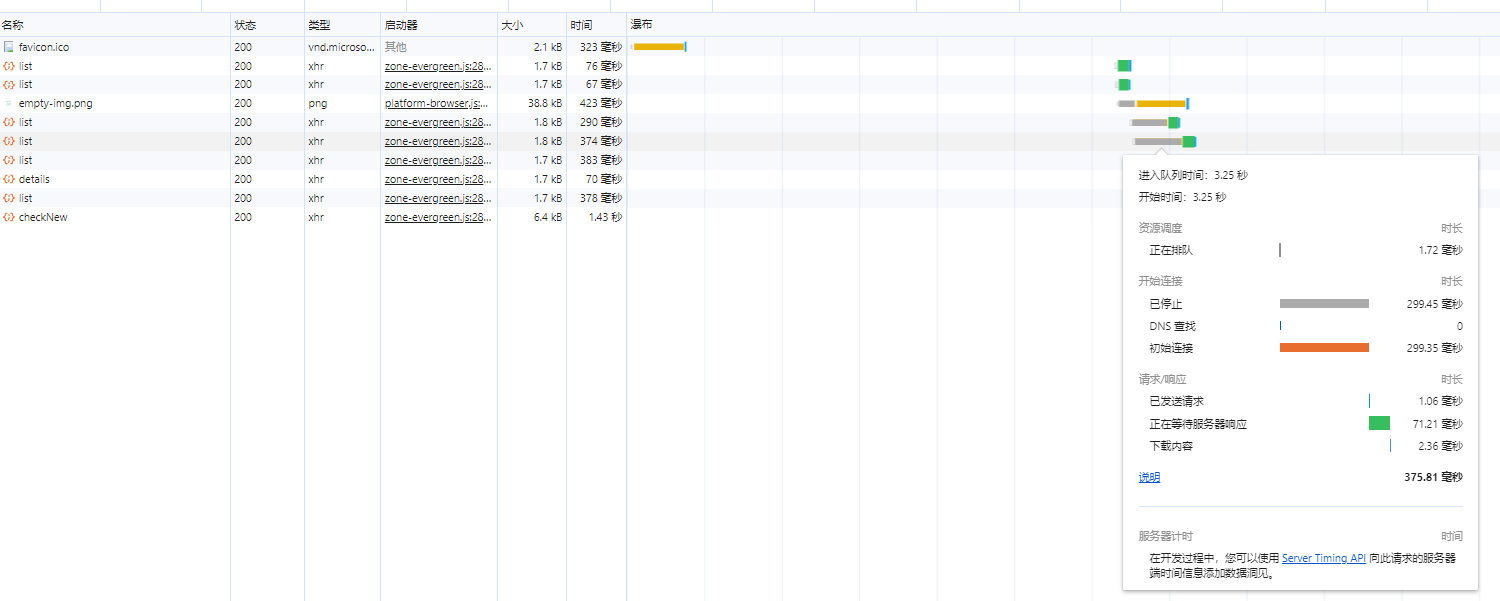Click the orange 初始连接 timing bar

(1324, 348)
